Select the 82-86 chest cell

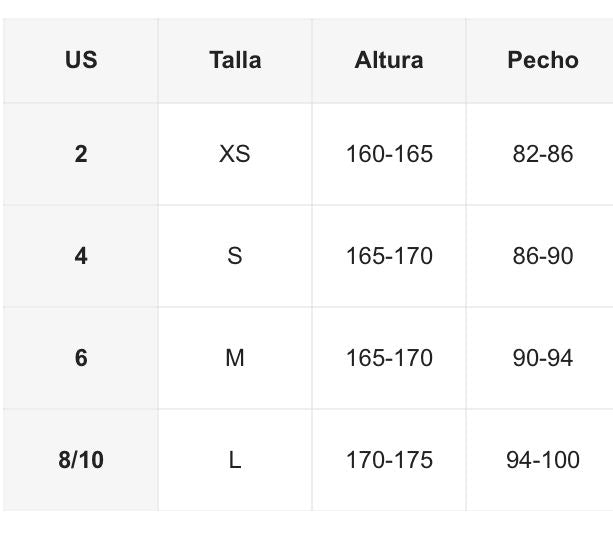pyautogui.click(x=542, y=154)
